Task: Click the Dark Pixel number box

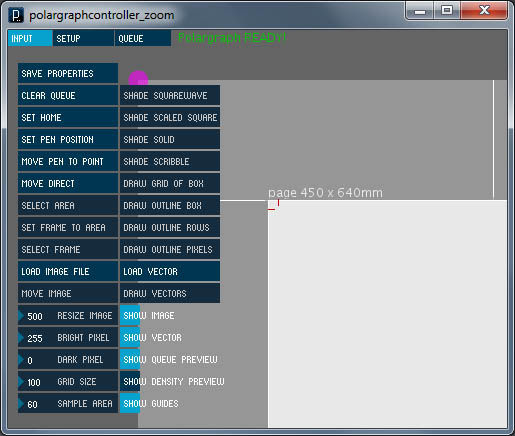Action: (68, 359)
